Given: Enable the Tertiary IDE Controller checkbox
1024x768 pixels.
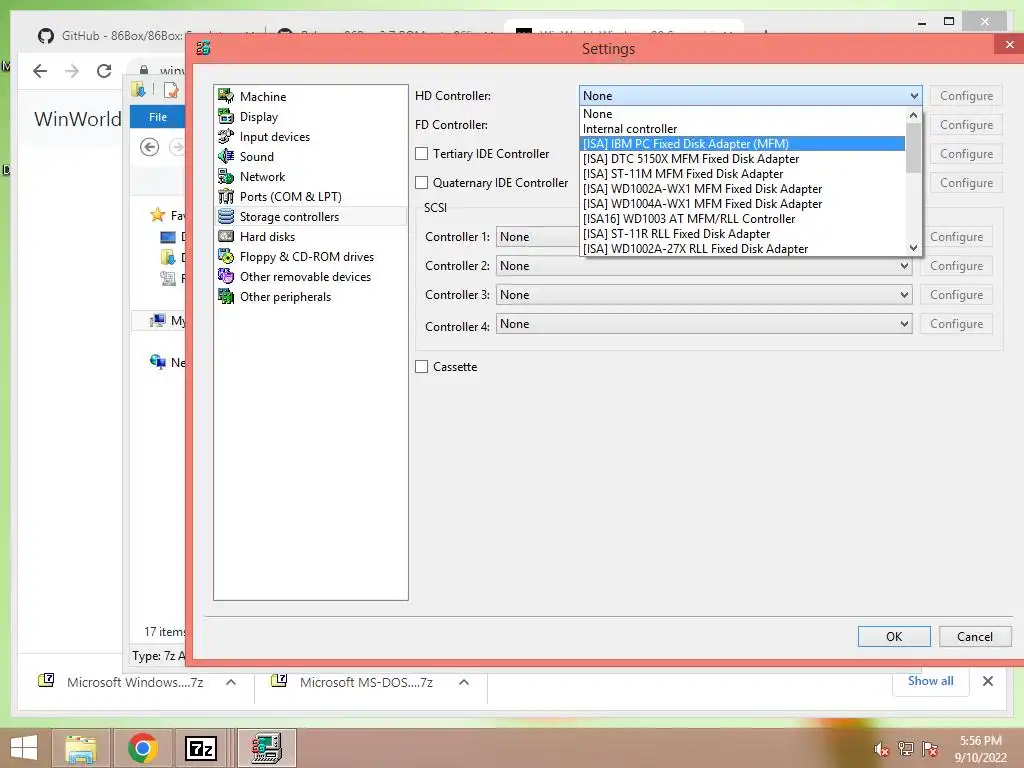Looking at the screenshot, I should 422,153.
